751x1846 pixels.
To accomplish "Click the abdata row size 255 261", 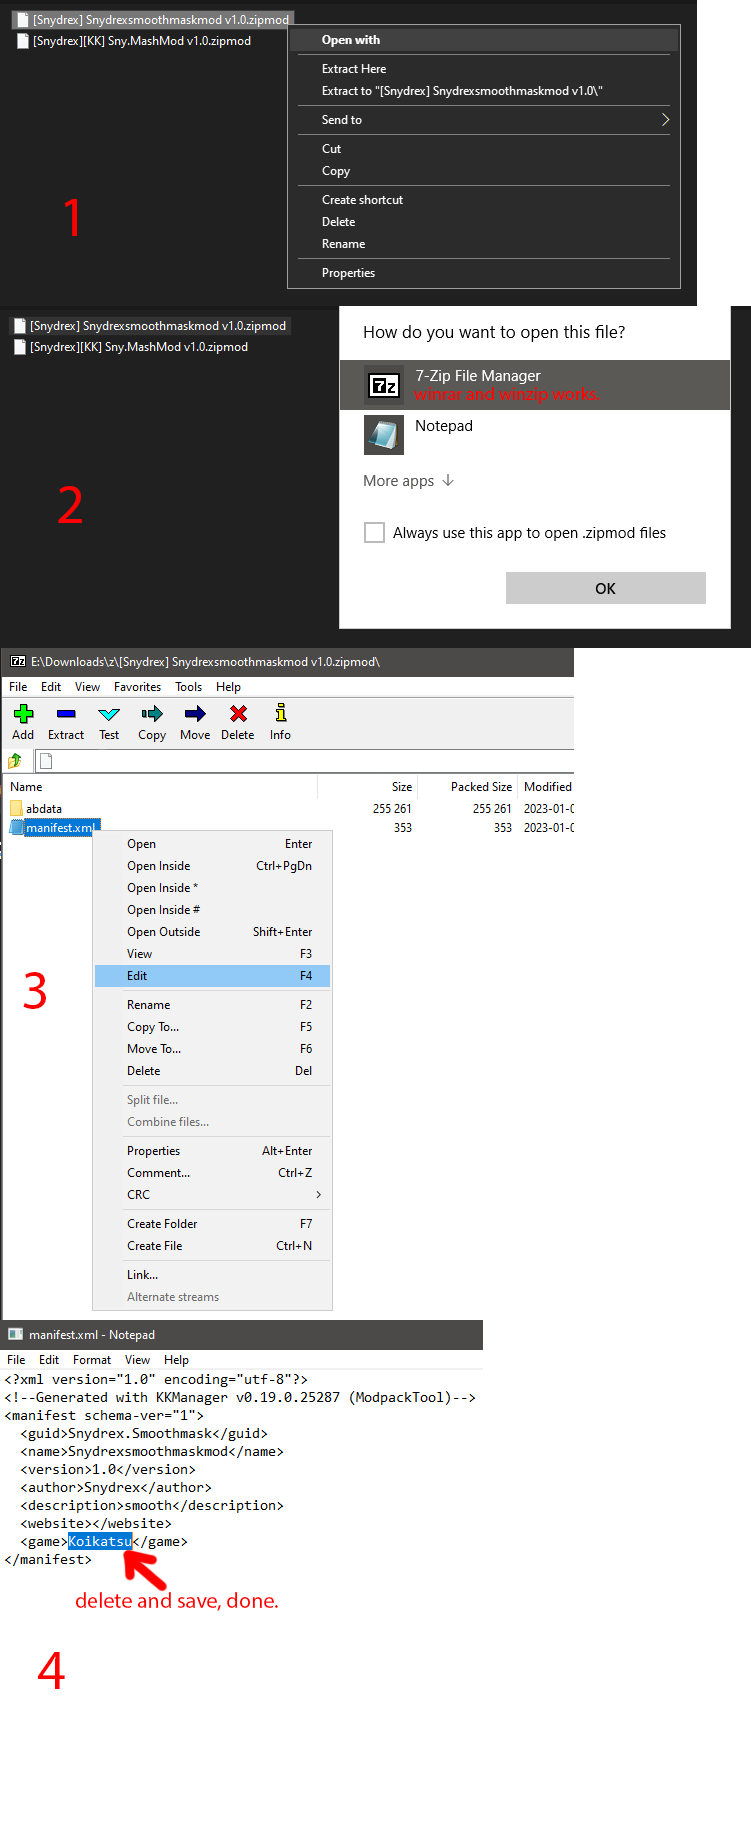I will [x=392, y=809].
